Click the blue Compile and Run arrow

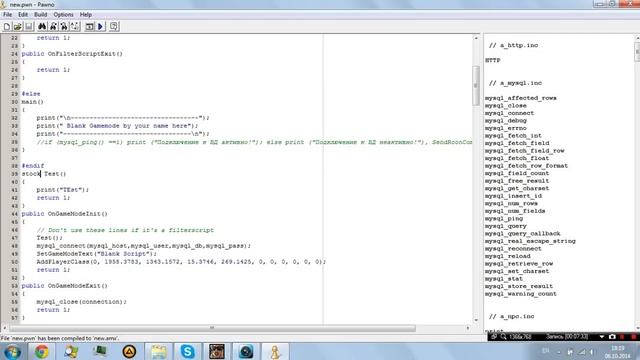100,27
